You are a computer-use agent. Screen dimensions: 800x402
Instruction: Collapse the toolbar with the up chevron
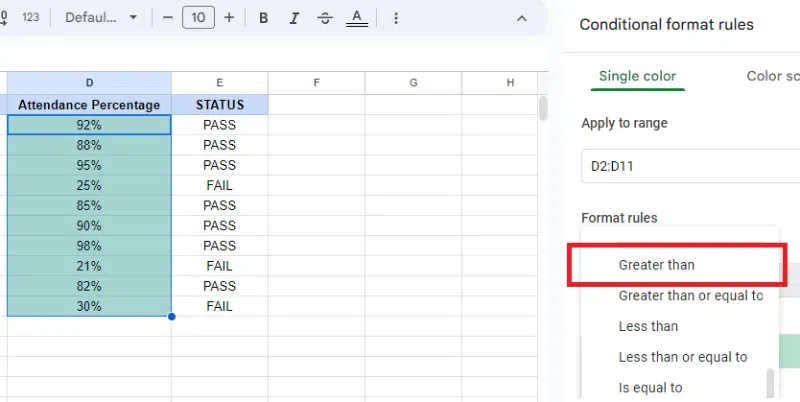[521, 18]
